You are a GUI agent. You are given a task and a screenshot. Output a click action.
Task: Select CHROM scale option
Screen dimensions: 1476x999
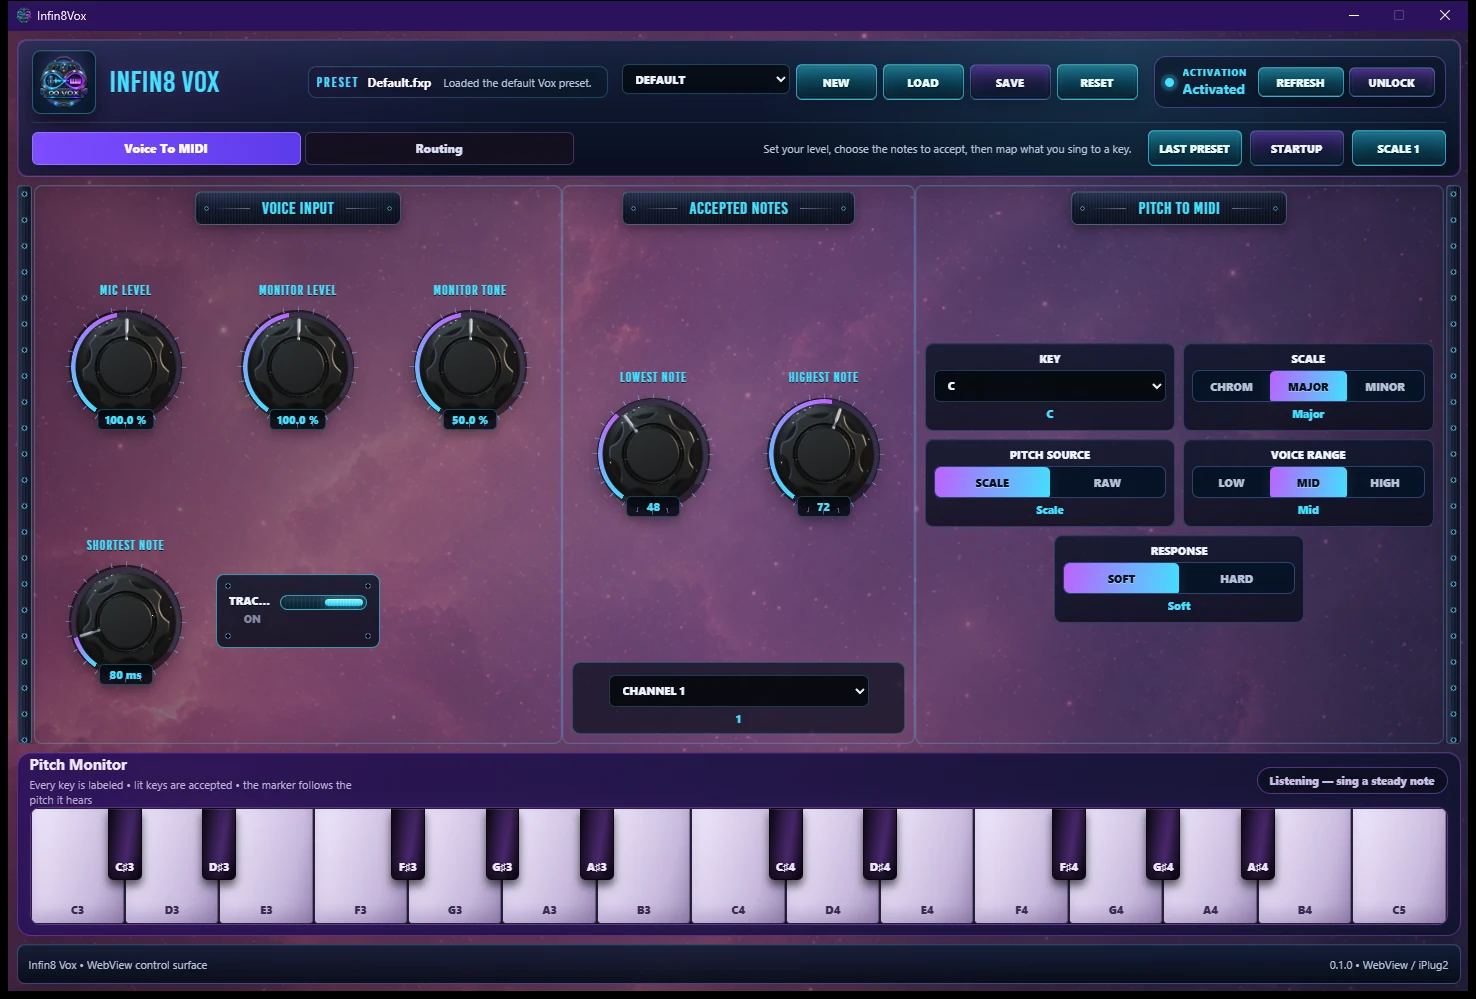(1231, 387)
